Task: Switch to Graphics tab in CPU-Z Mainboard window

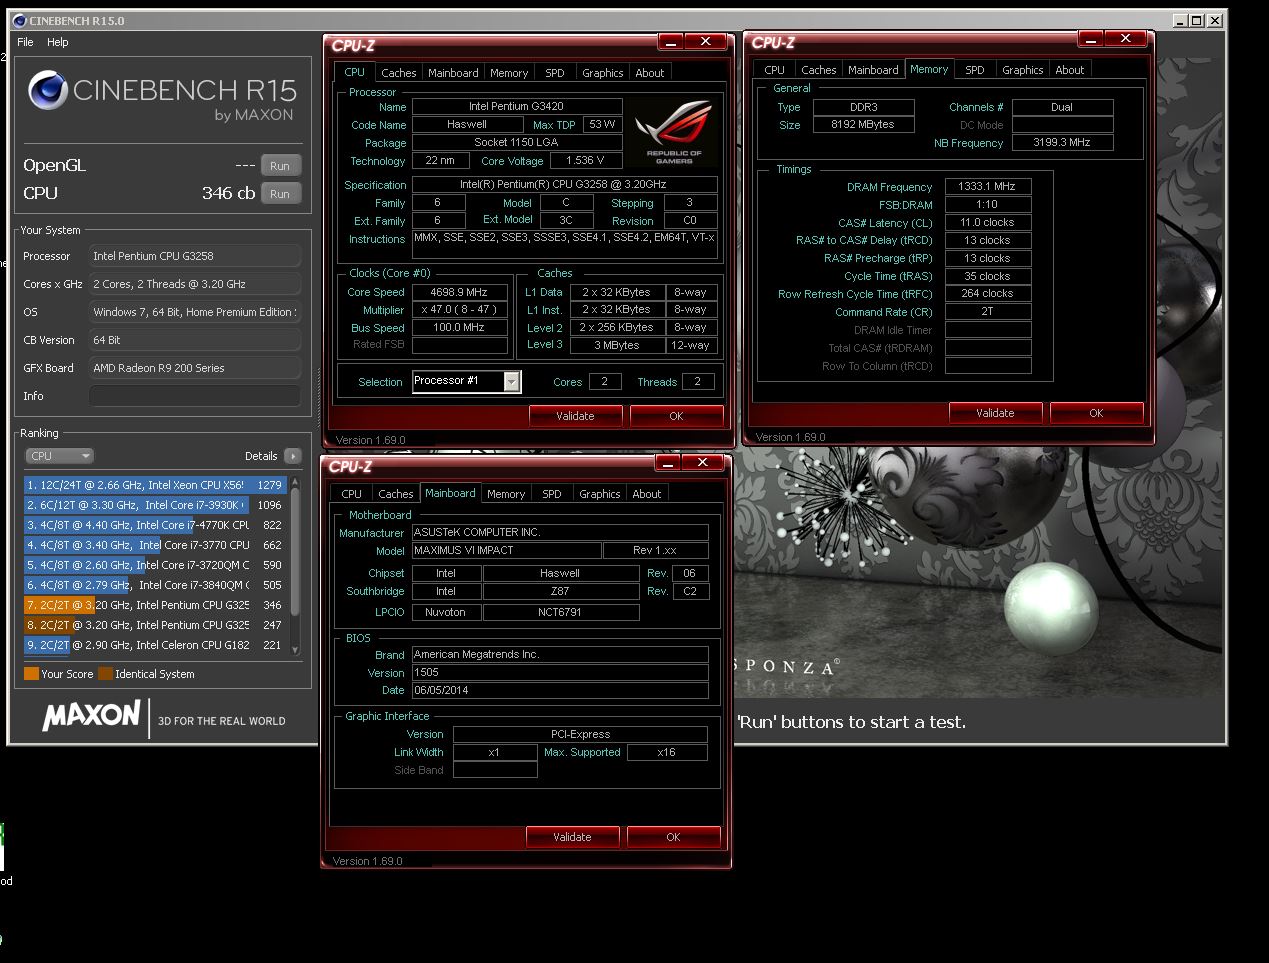Action: (600, 494)
